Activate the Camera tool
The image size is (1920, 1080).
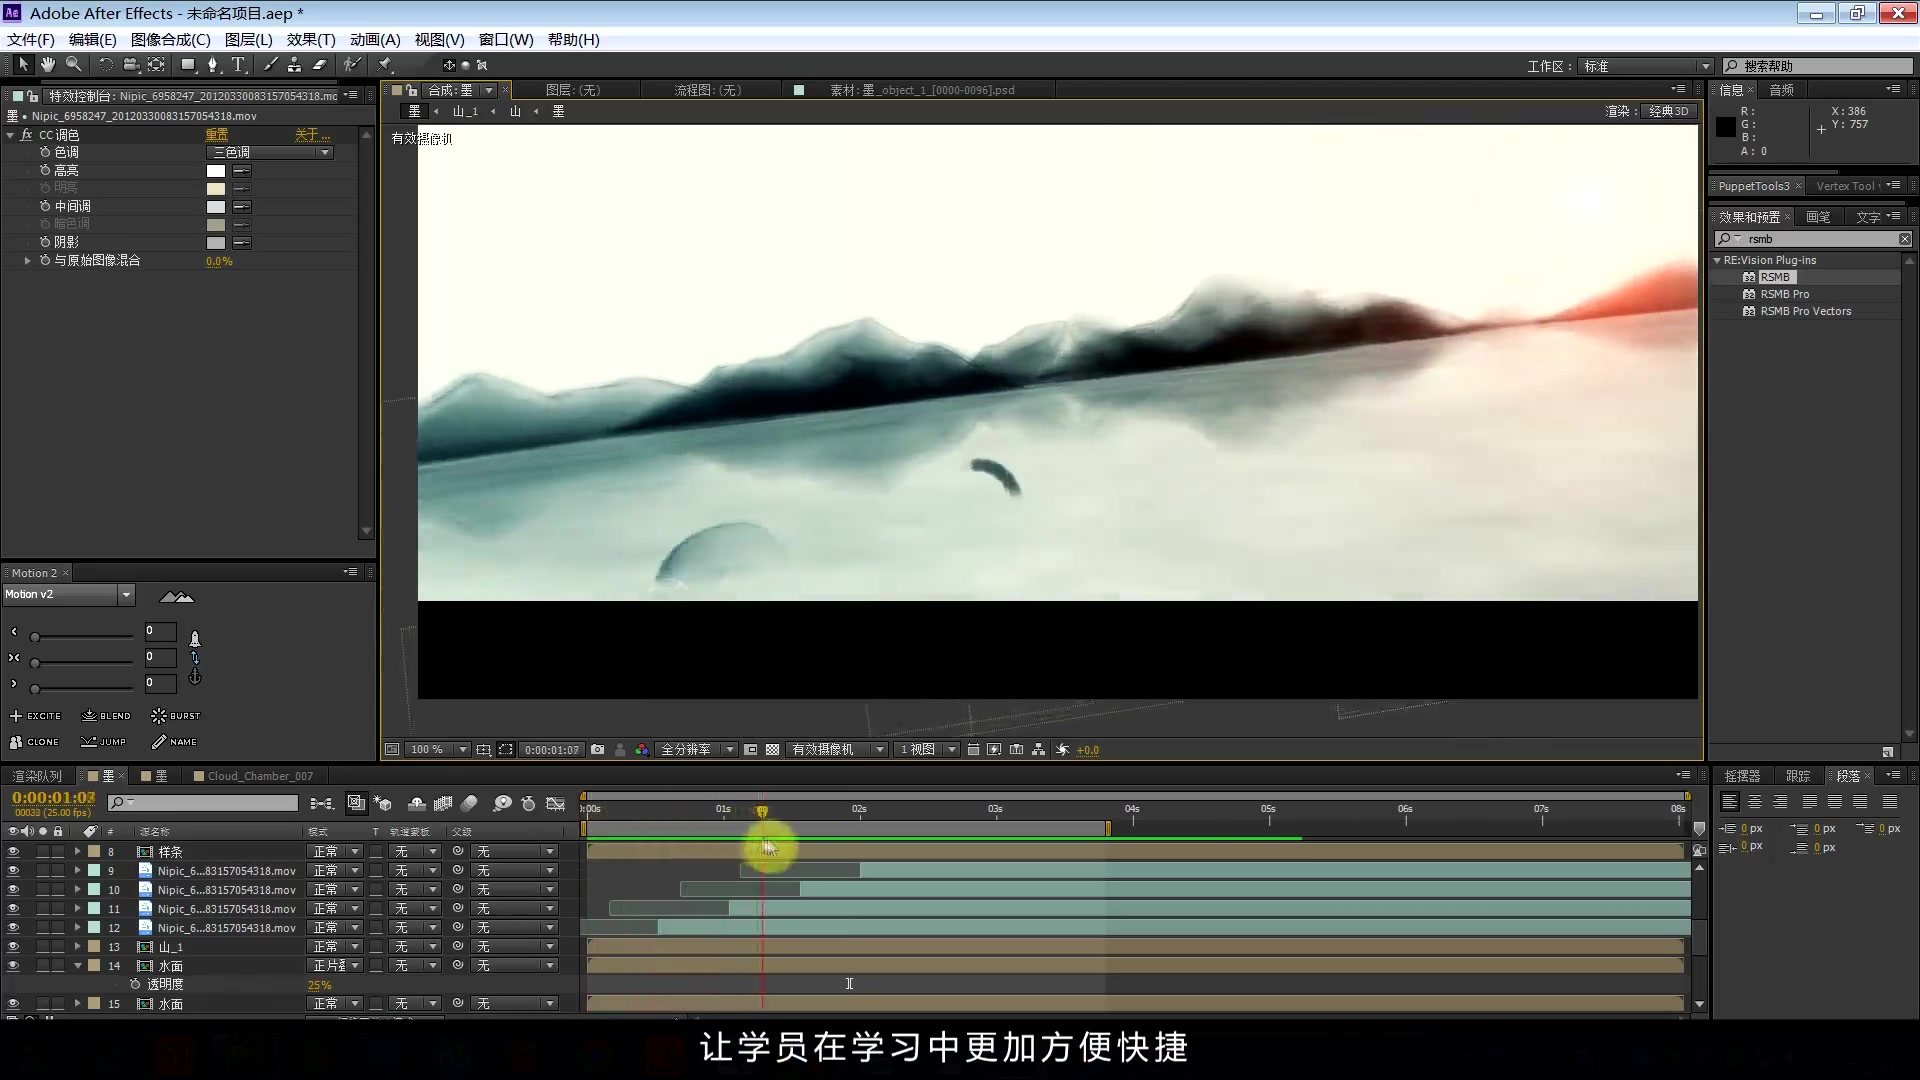click(x=131, y=64)
